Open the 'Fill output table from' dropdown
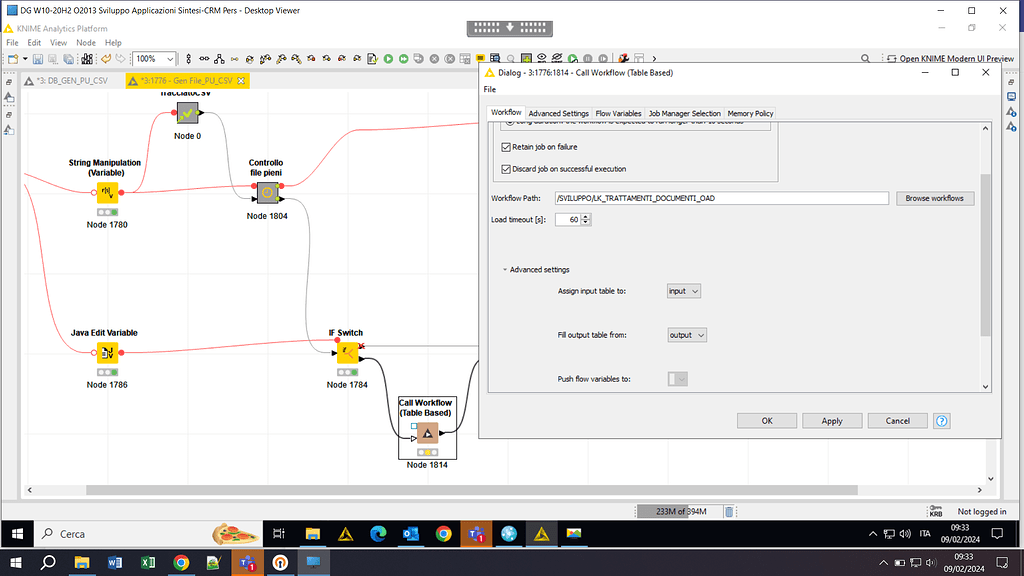Image resolution: width=1024 pixels, height=576 pixels. click(x=686, y=335)
